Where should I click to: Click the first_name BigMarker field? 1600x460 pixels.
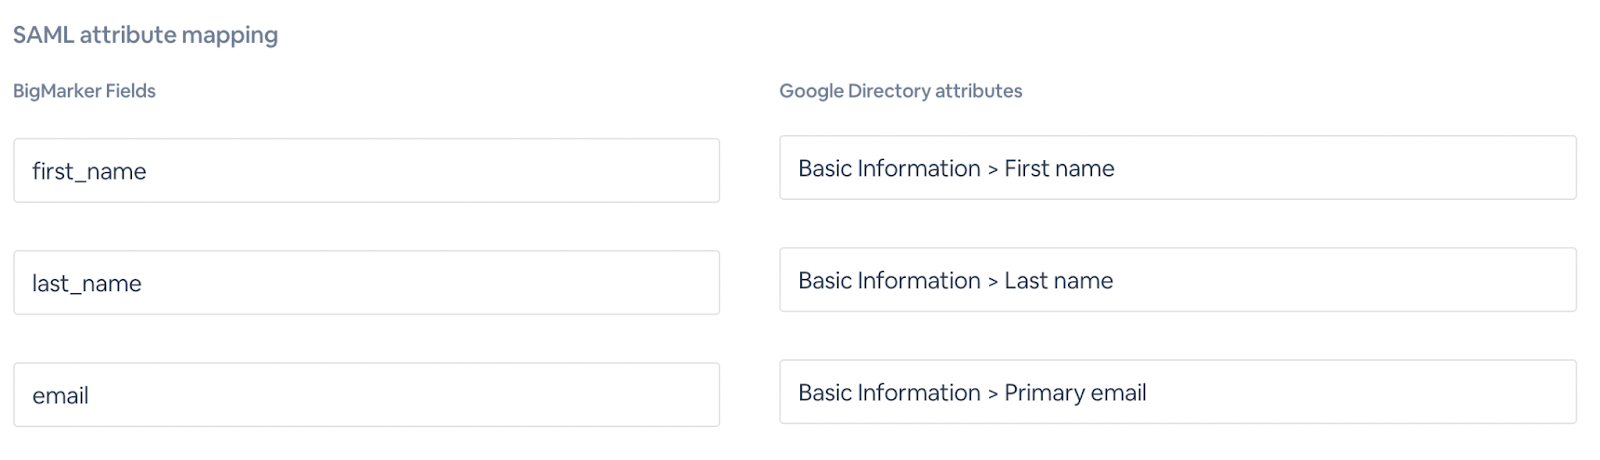tap(366, 171)
